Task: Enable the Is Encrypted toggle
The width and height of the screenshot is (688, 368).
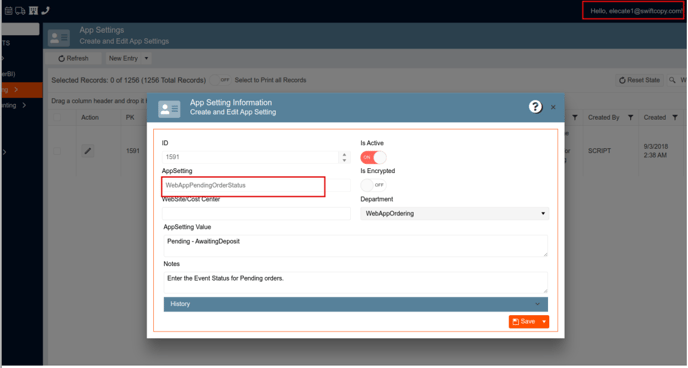Action: tap(373, 185)
